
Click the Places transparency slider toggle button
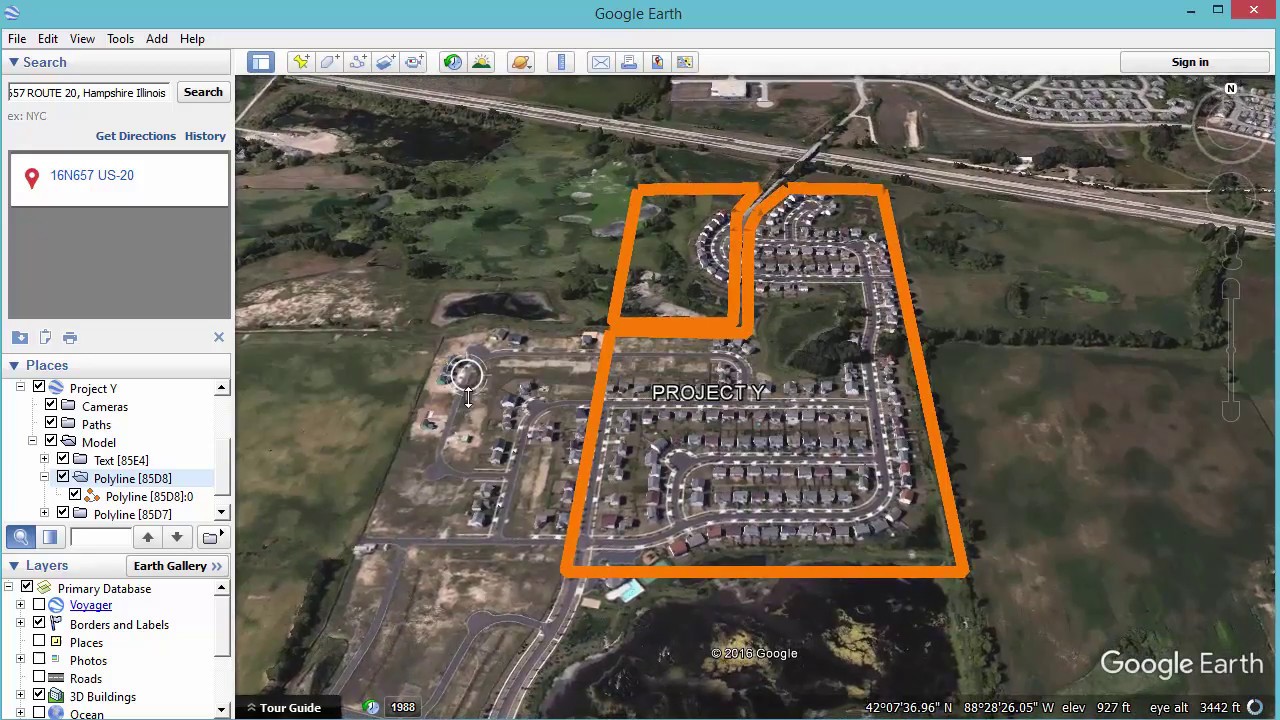click(x=49, y=537)
